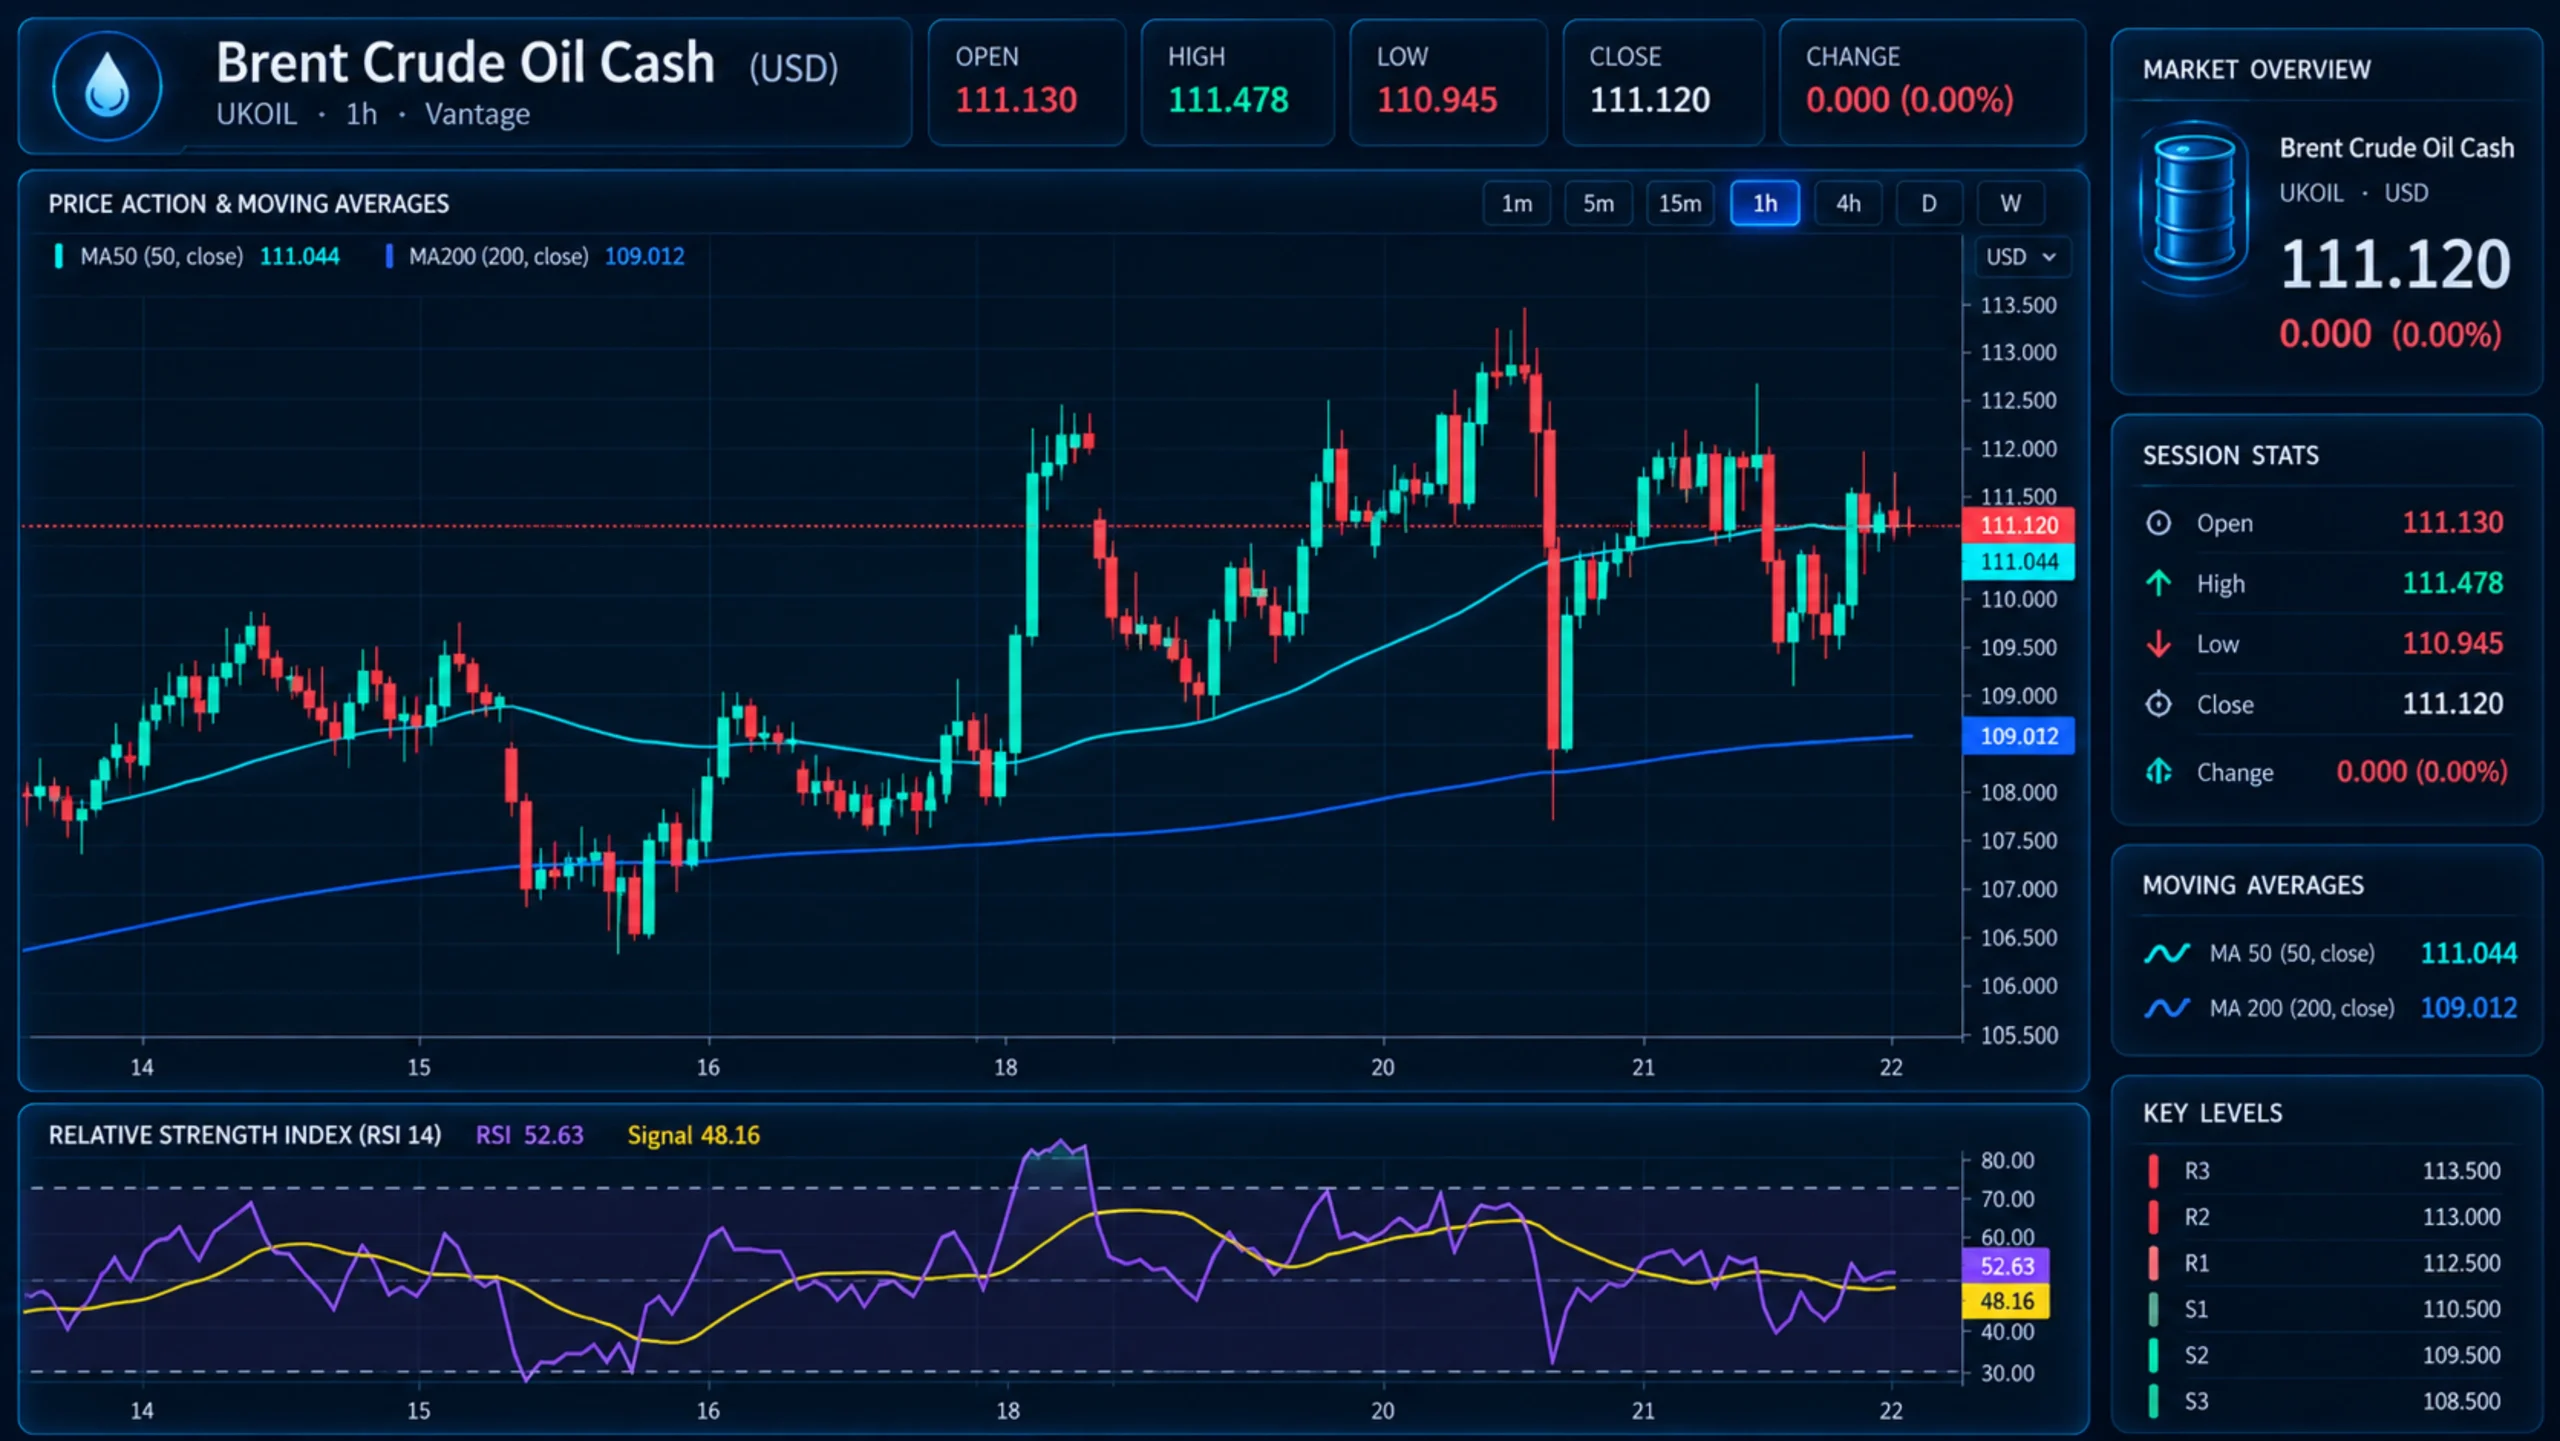Click the S1 110.500 key level row
This screenshot has height=1441, width=2560.
click(2325, 1309)
